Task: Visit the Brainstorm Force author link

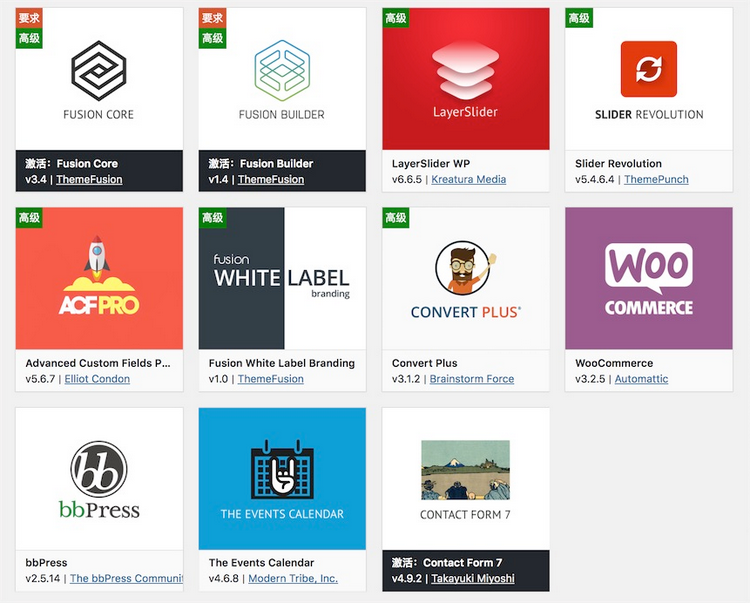Action: (x=472, y=379)
